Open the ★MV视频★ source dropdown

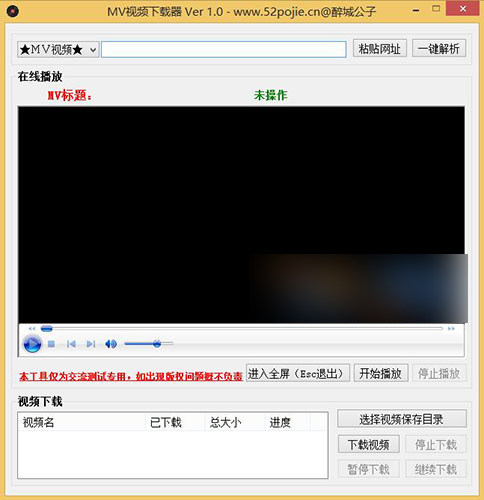[58, 50]
